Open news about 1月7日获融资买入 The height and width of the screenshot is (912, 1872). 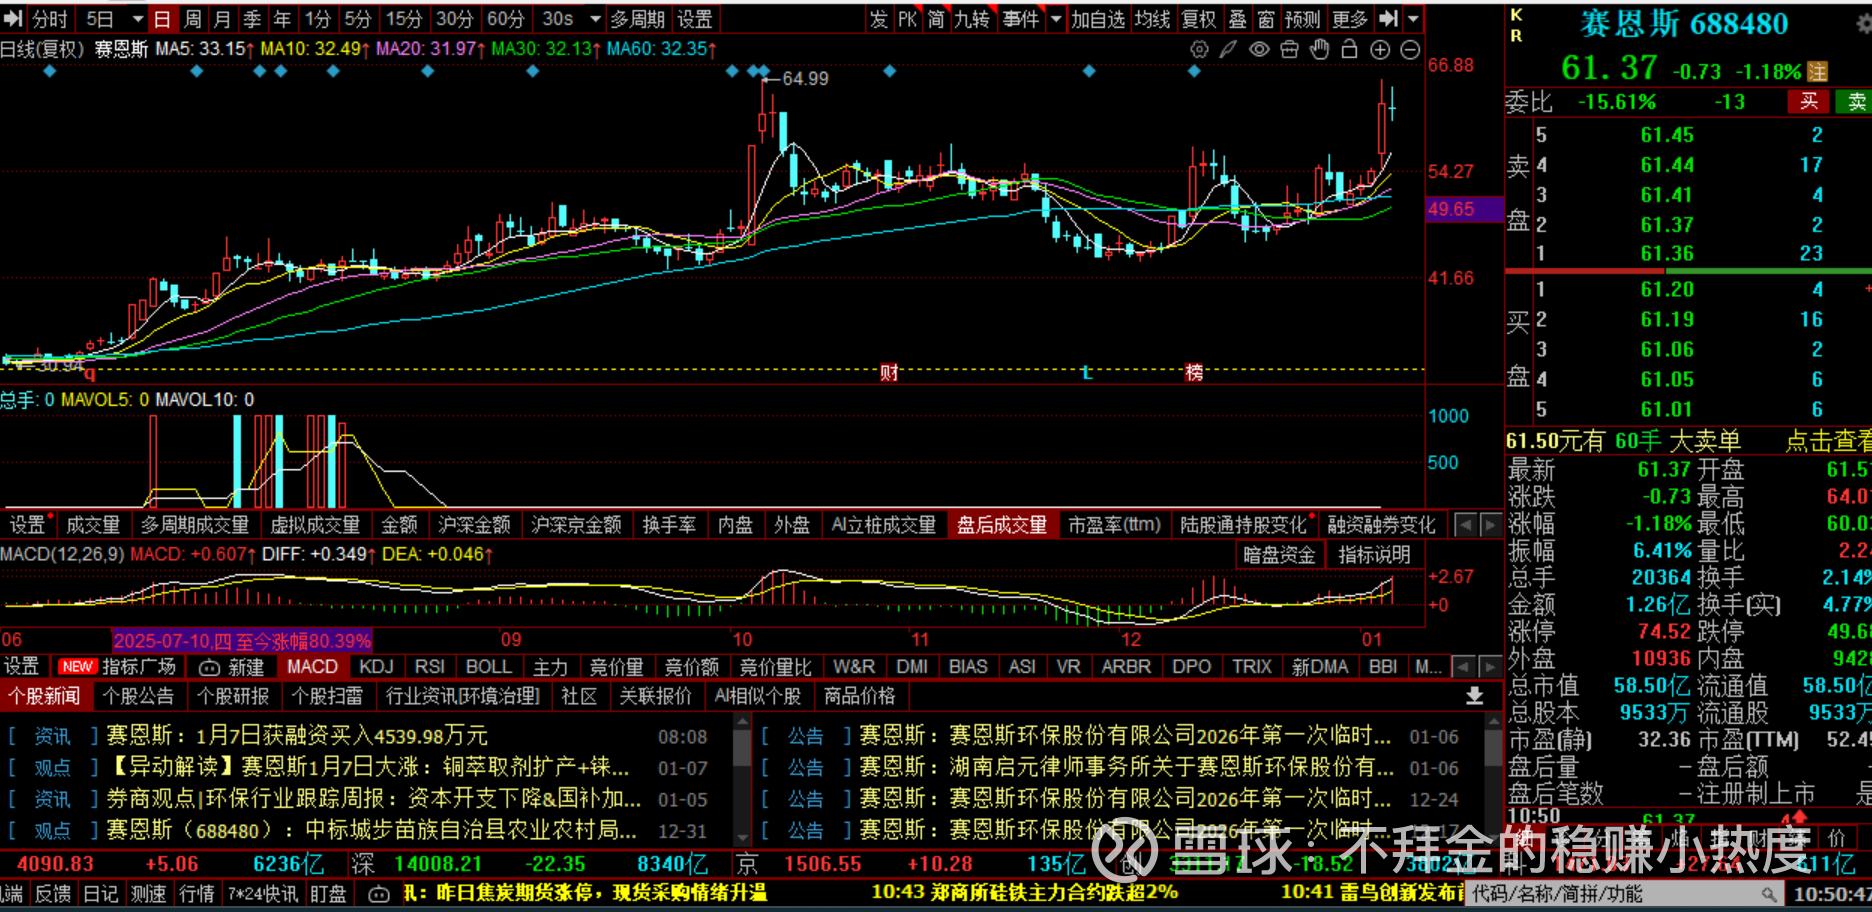coord(296,736)
